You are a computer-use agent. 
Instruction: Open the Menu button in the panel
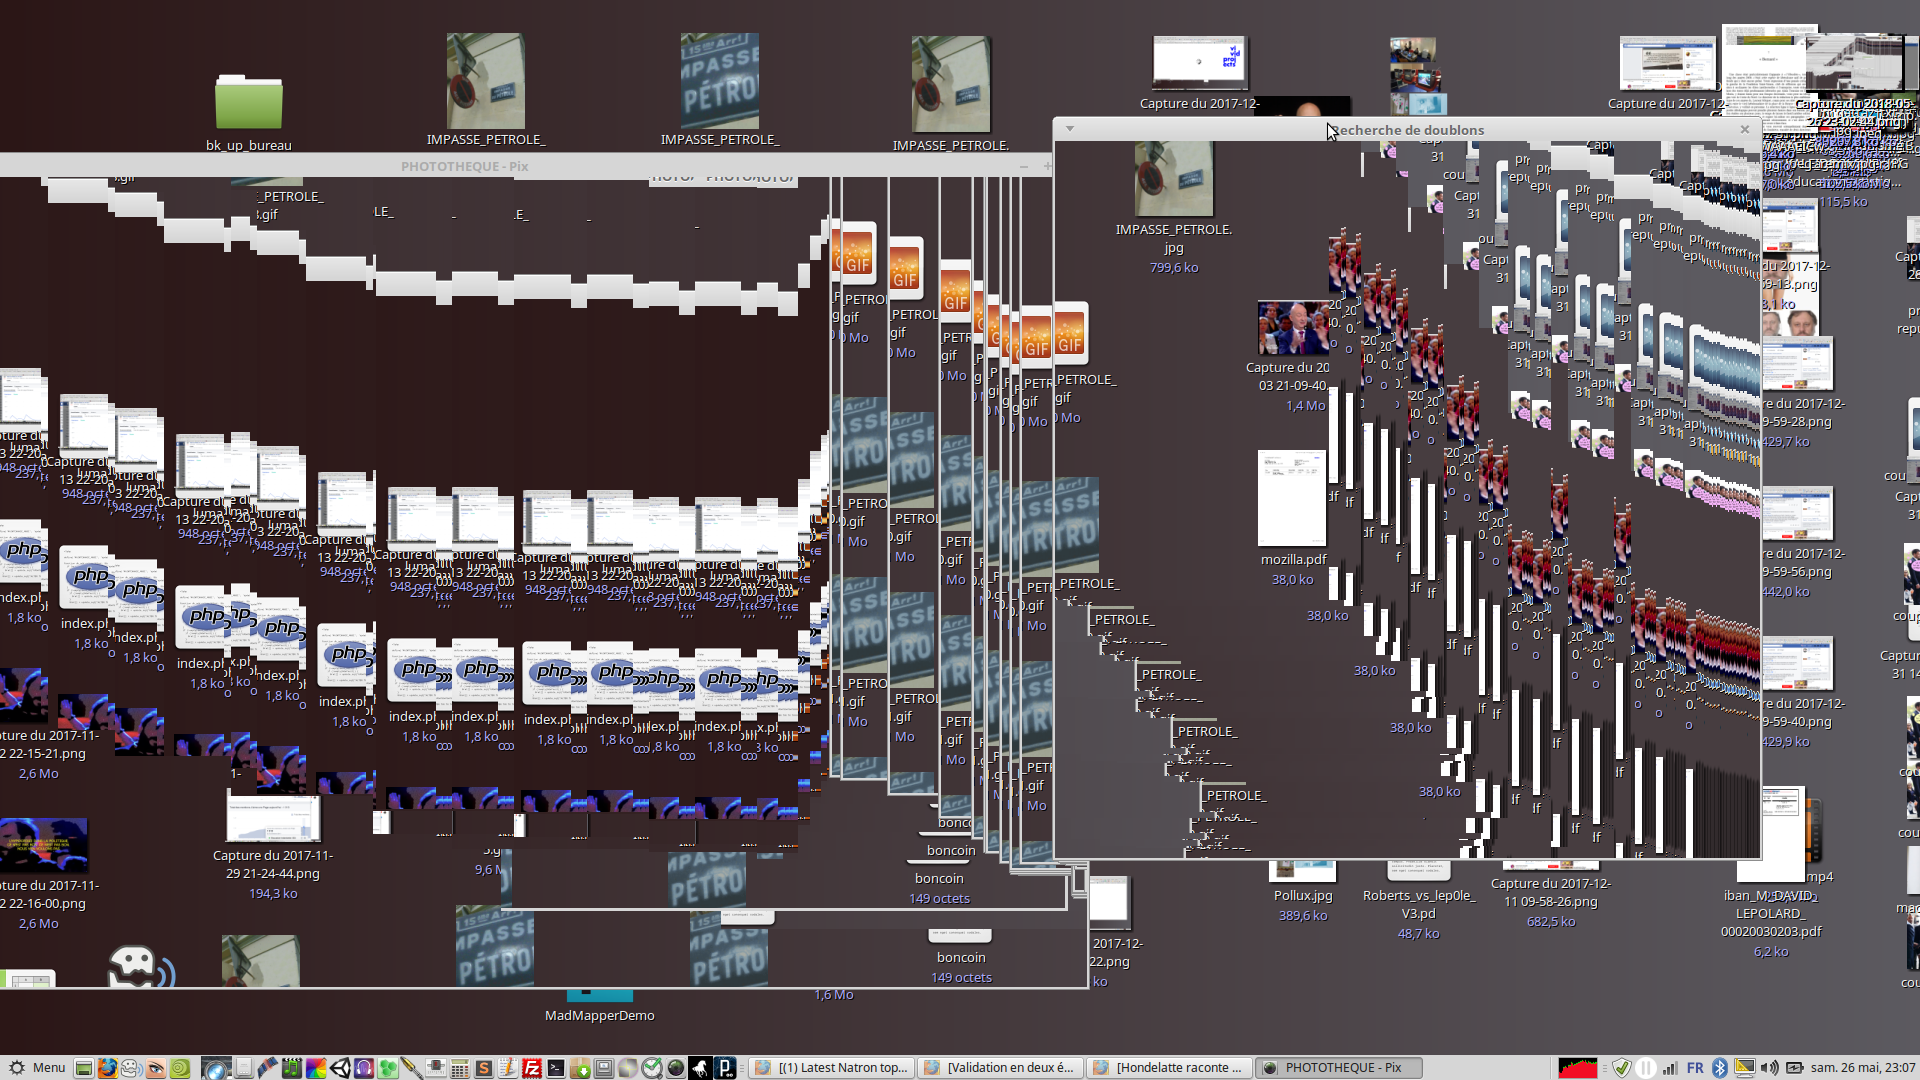click(36, 1068)
